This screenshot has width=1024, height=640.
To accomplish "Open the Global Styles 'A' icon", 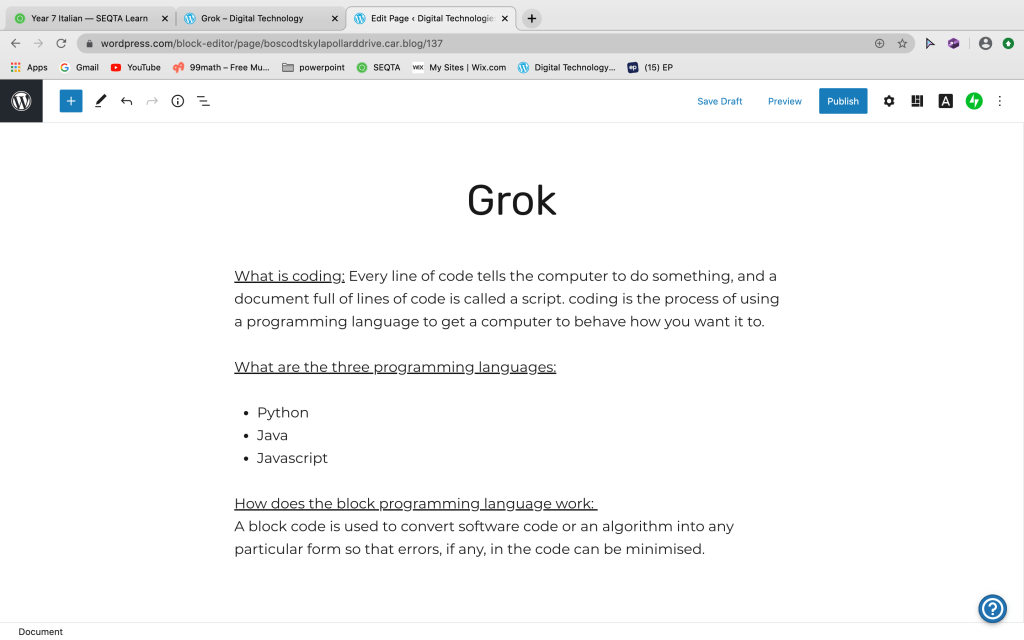I will tap(945, 101).
